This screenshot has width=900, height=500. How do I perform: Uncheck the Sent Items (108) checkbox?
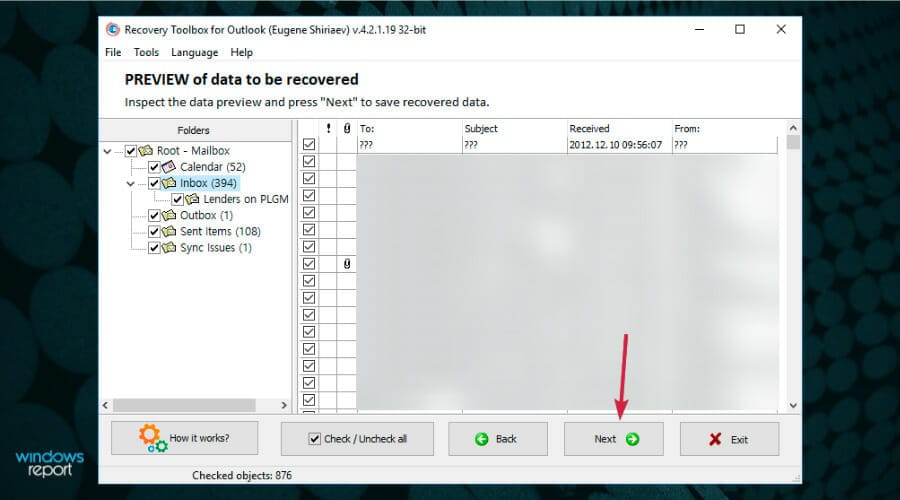pyautogui.click(x=154, y=231)
